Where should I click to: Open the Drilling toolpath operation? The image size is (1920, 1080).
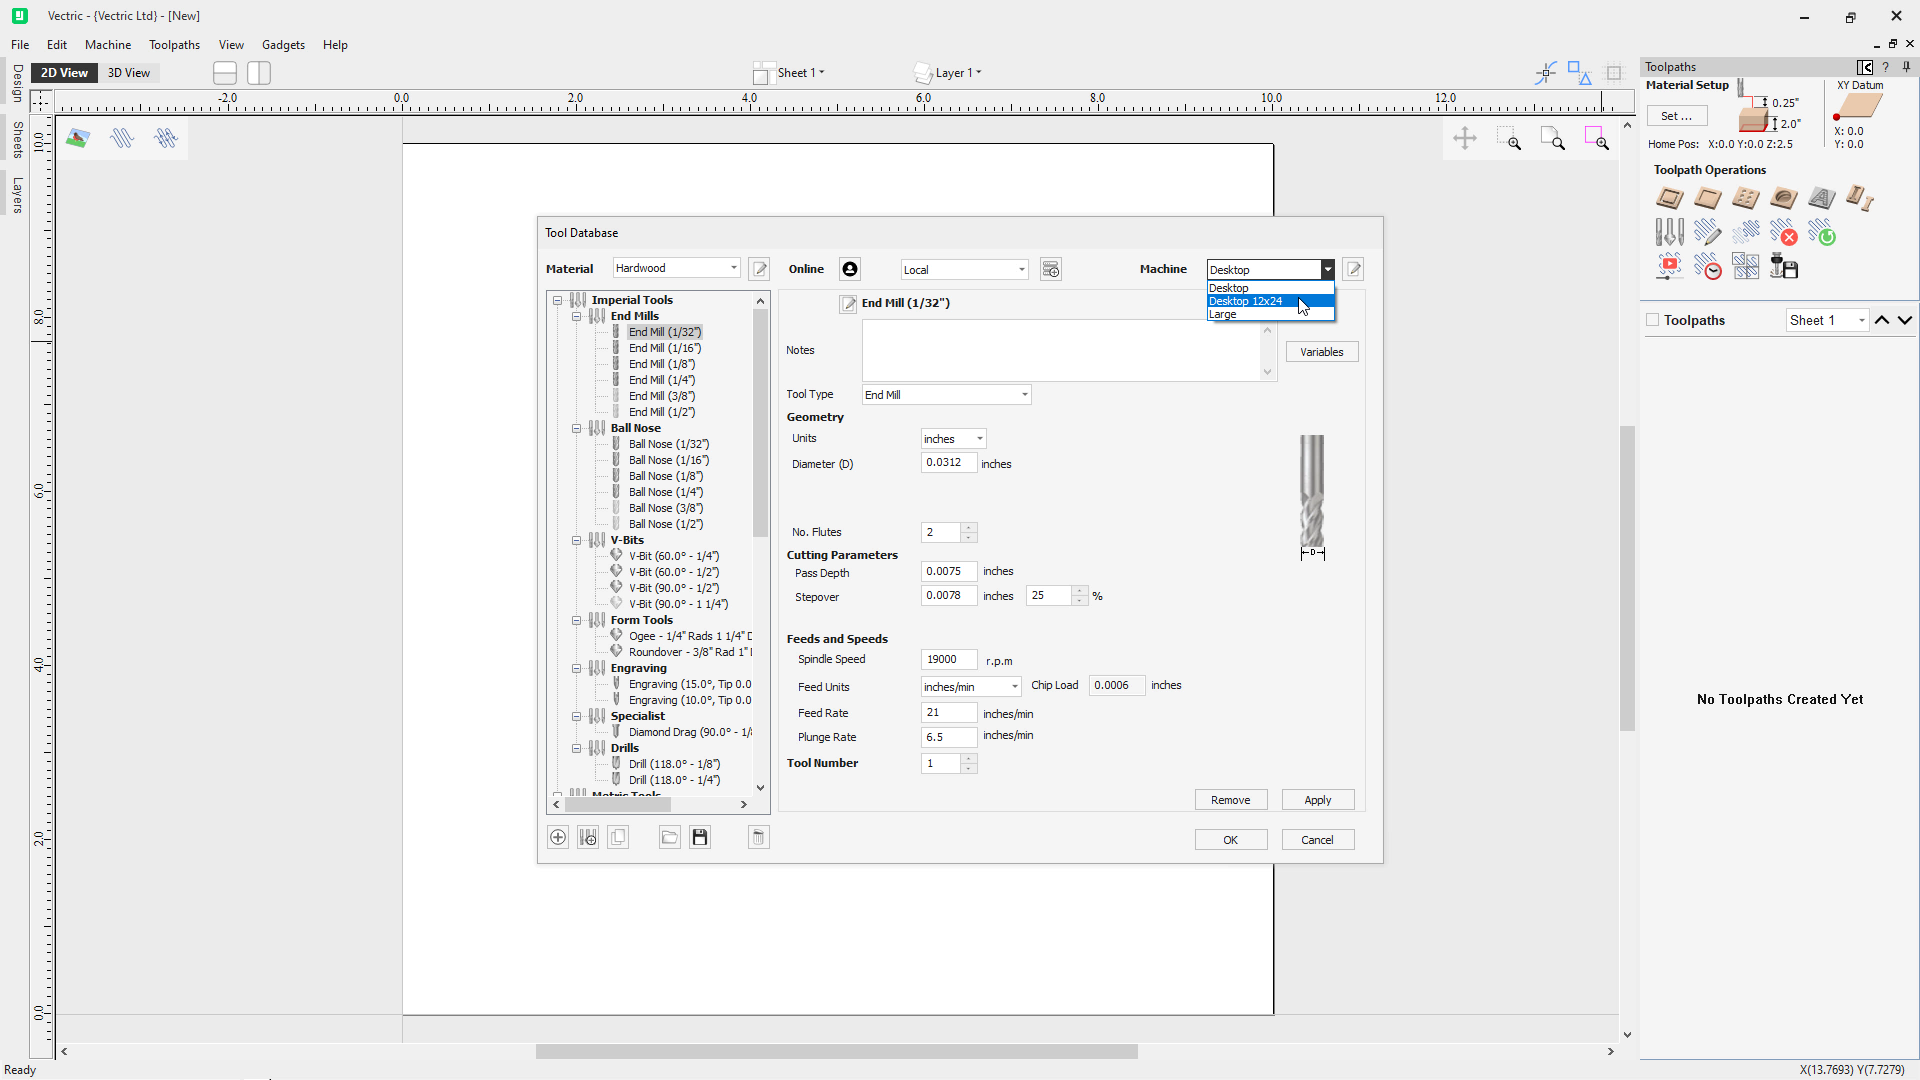1745,198
